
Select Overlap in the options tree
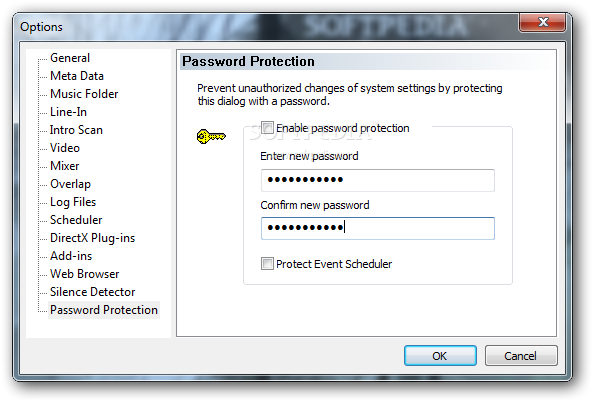(x=70, y=184)
